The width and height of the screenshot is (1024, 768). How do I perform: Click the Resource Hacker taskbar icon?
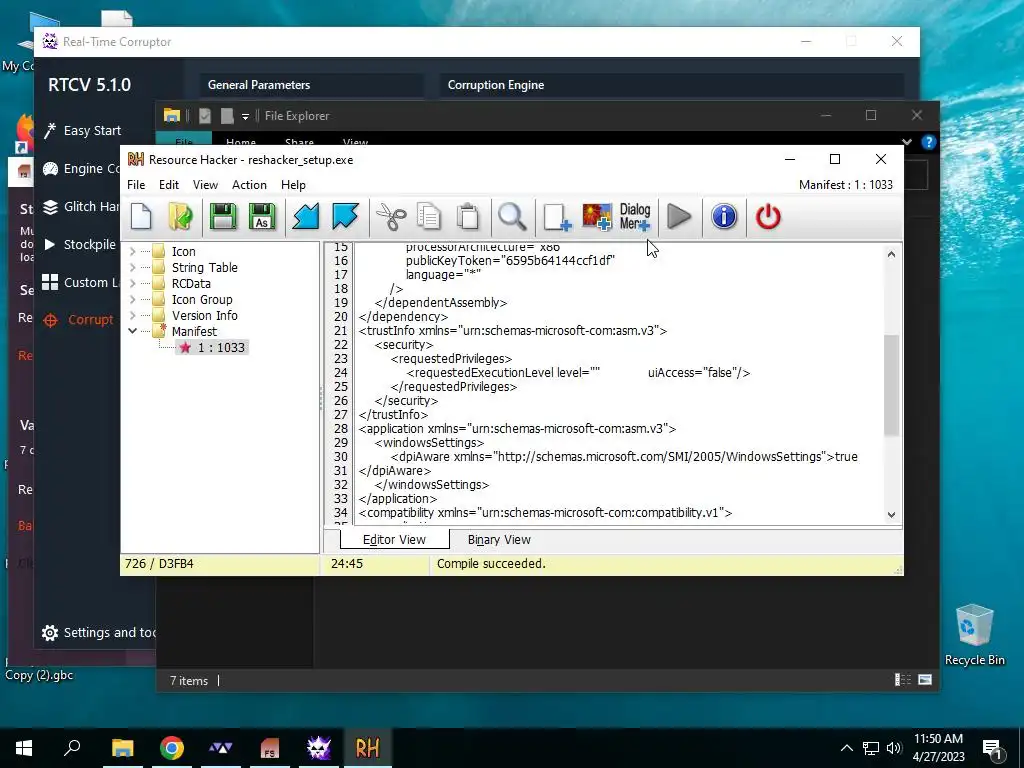tap(368, 748)
